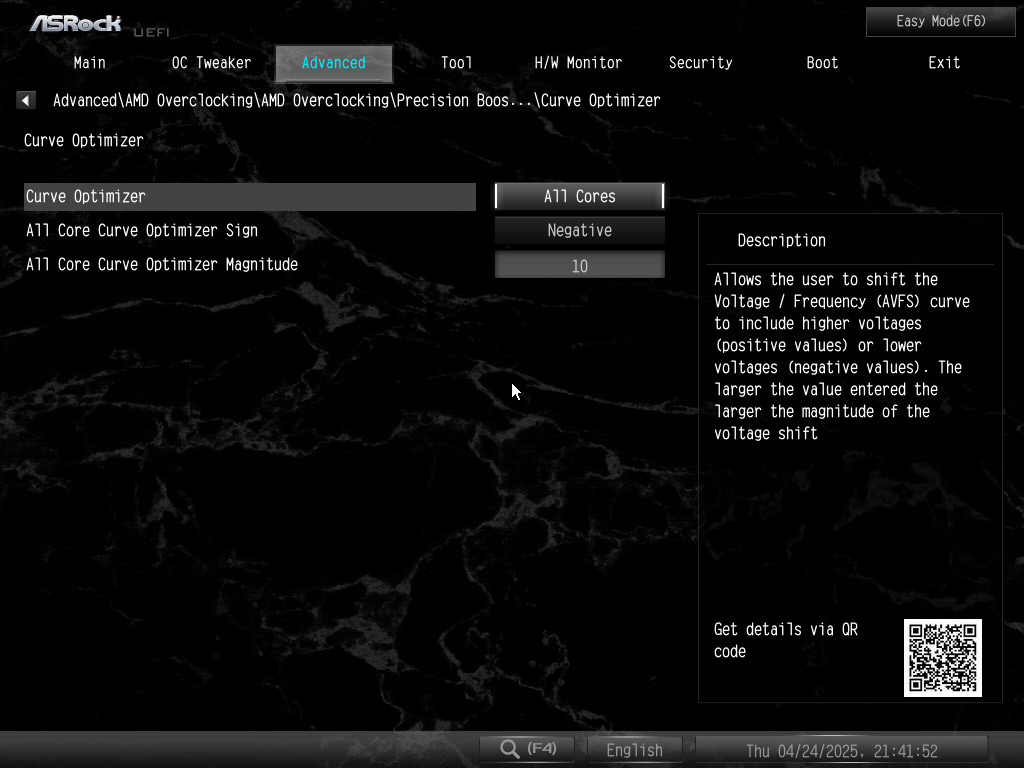Open the Curve Optimizer All Cores dropdown

tap(579, 196)
